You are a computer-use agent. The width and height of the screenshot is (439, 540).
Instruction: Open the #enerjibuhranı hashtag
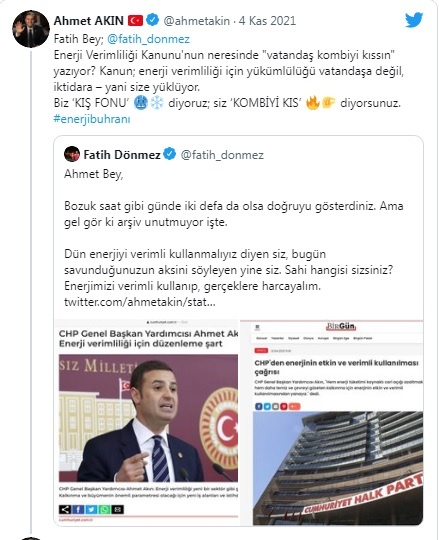(x=92, y=120)
